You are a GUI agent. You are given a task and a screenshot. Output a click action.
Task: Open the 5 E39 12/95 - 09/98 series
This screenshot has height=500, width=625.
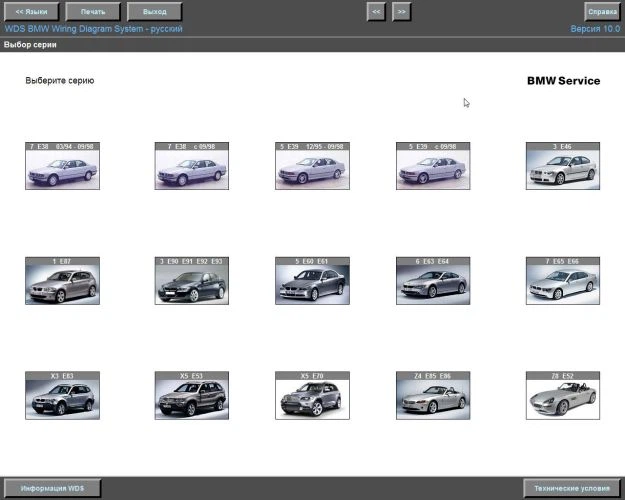[x=312, y=170]
